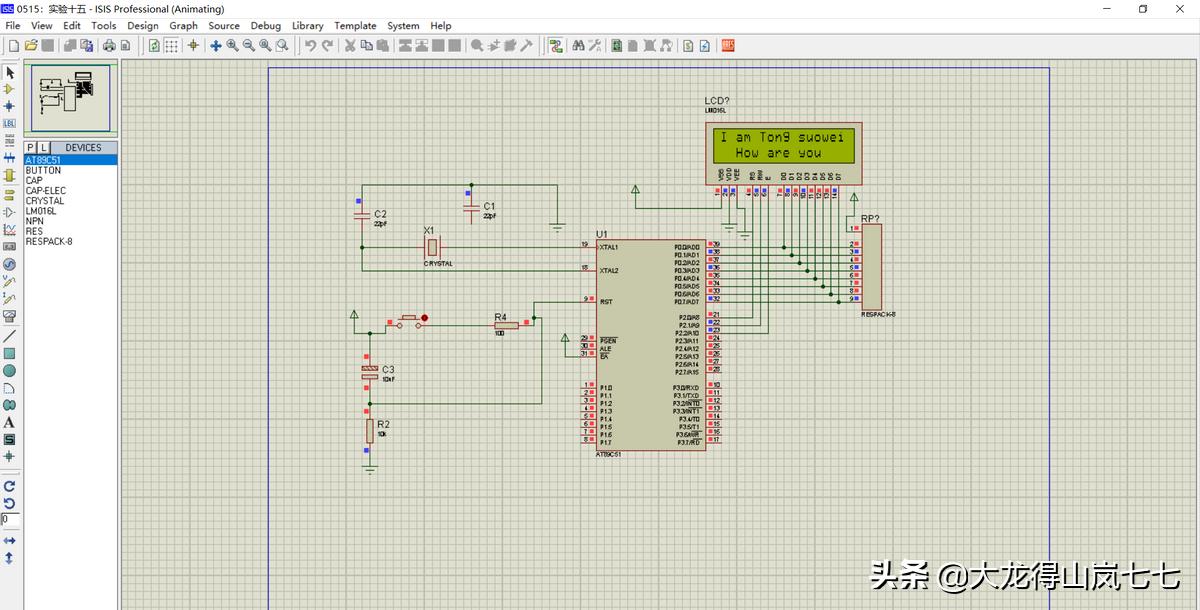This screenshot has width=1200, height=610.
Task: Select the Wire Label mode icon
Action: coord(9,124)
